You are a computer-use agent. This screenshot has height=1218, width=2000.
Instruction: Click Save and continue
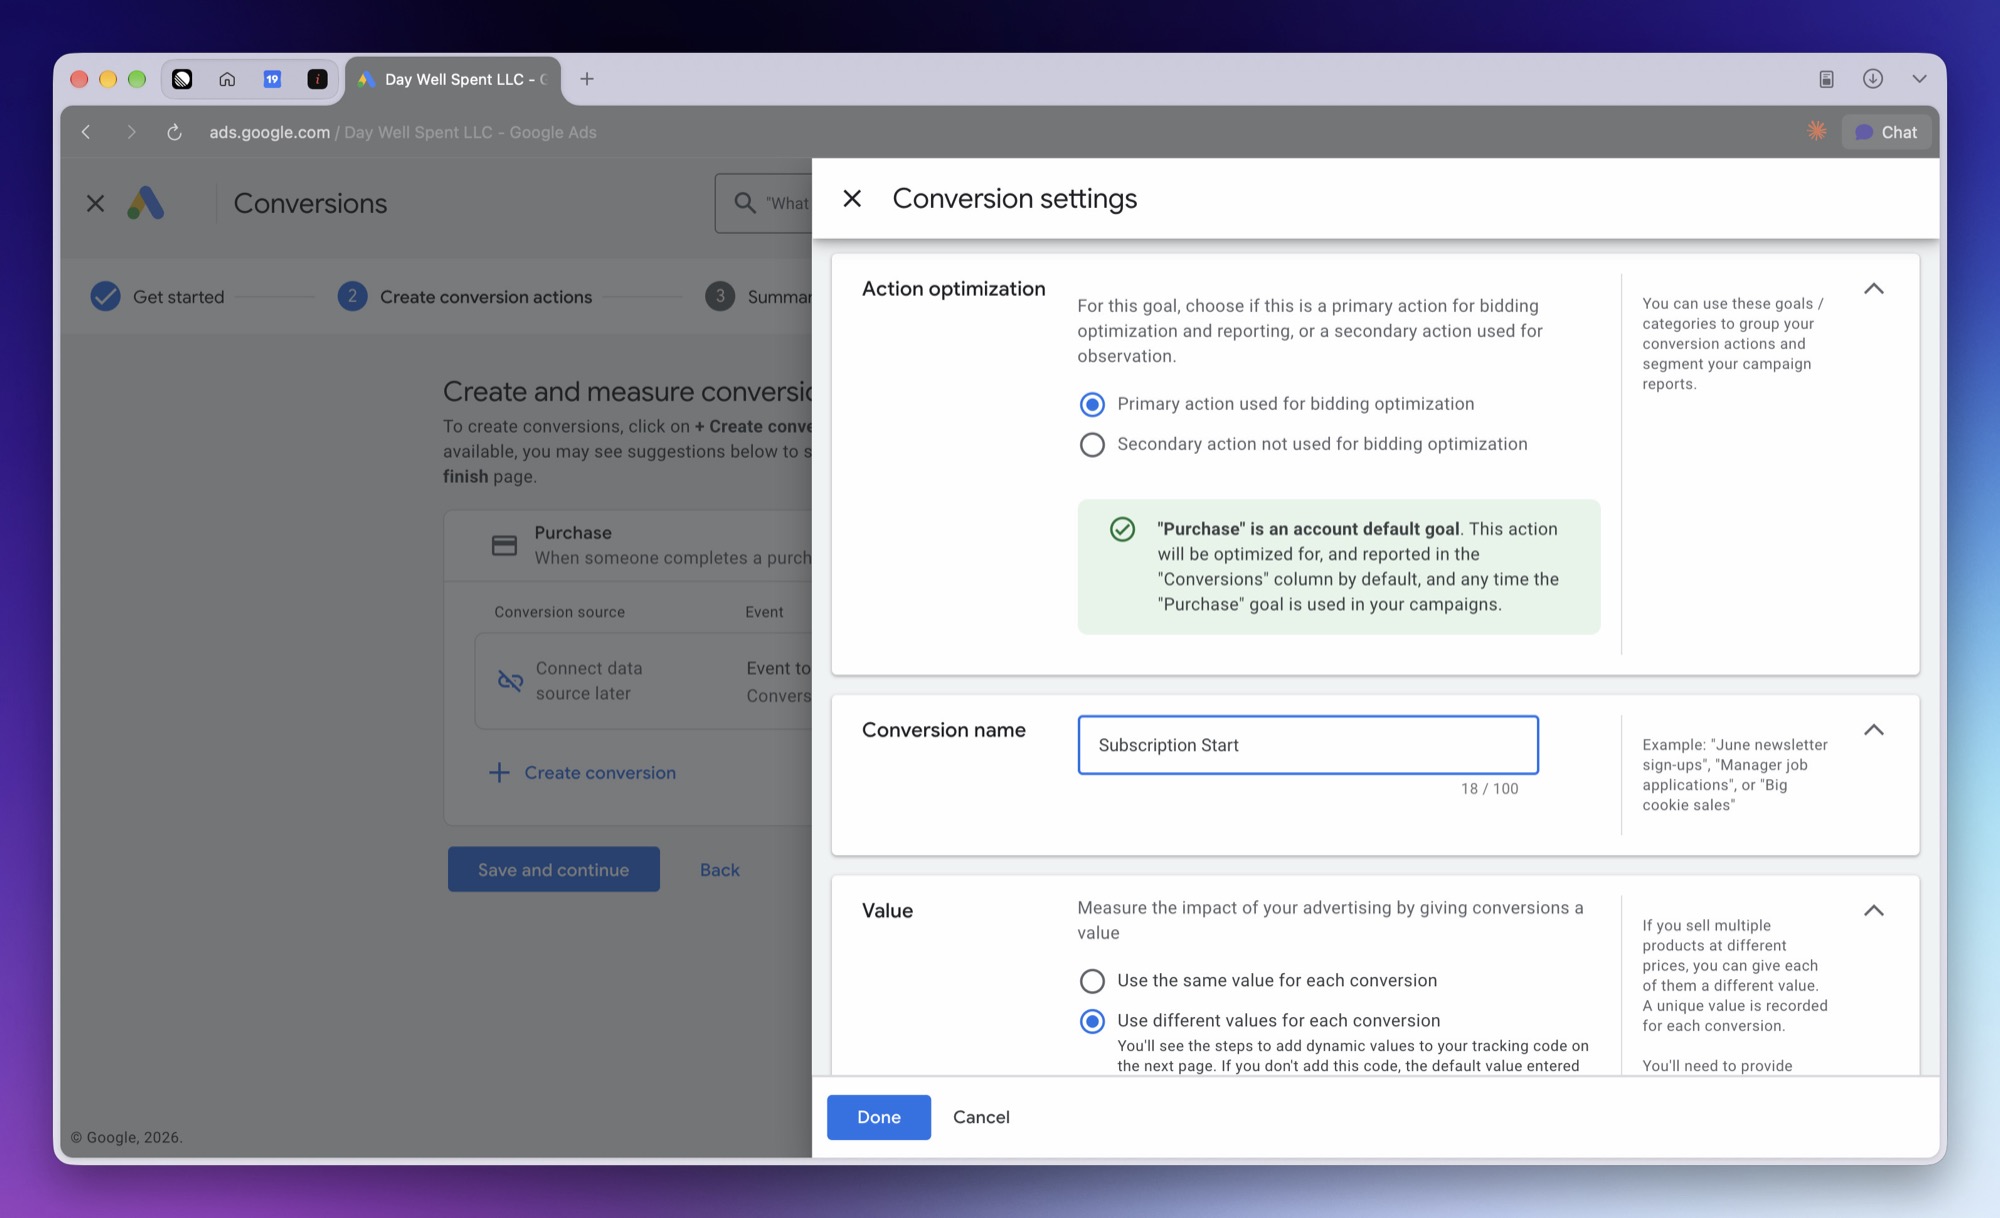click(x=554, y=870)
